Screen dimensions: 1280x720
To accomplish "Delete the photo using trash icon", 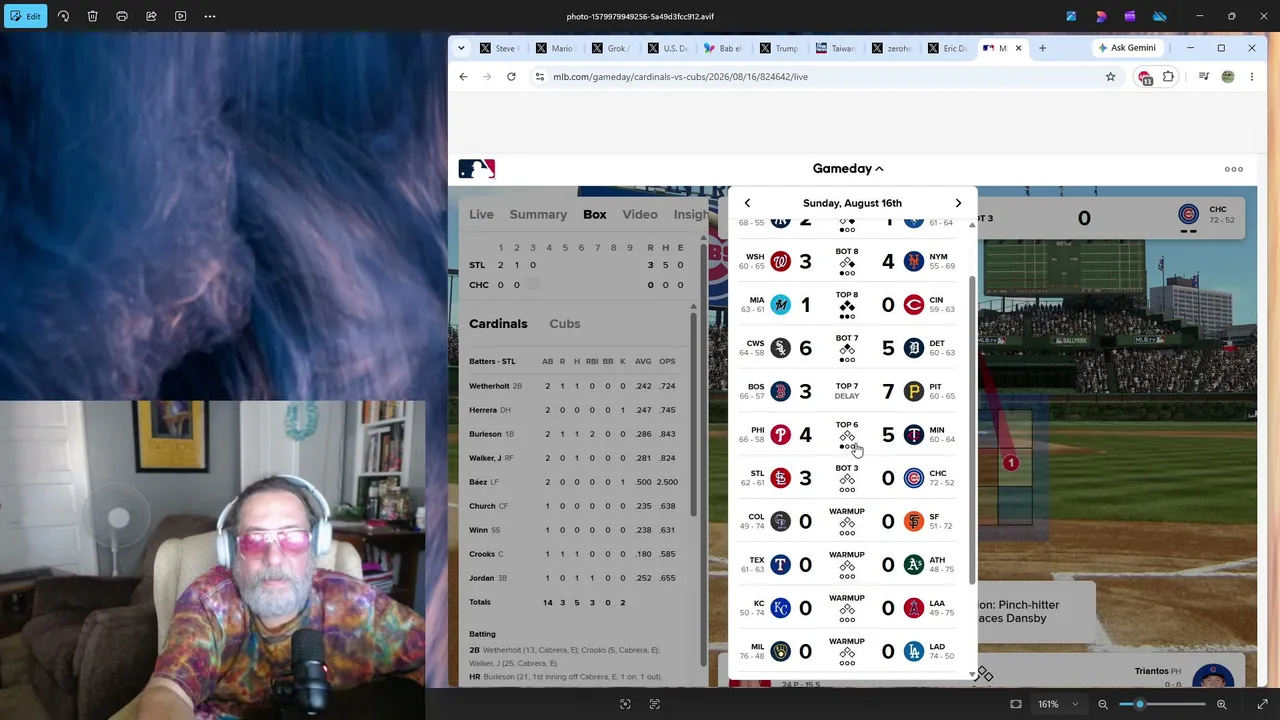I will pos(92,16).
